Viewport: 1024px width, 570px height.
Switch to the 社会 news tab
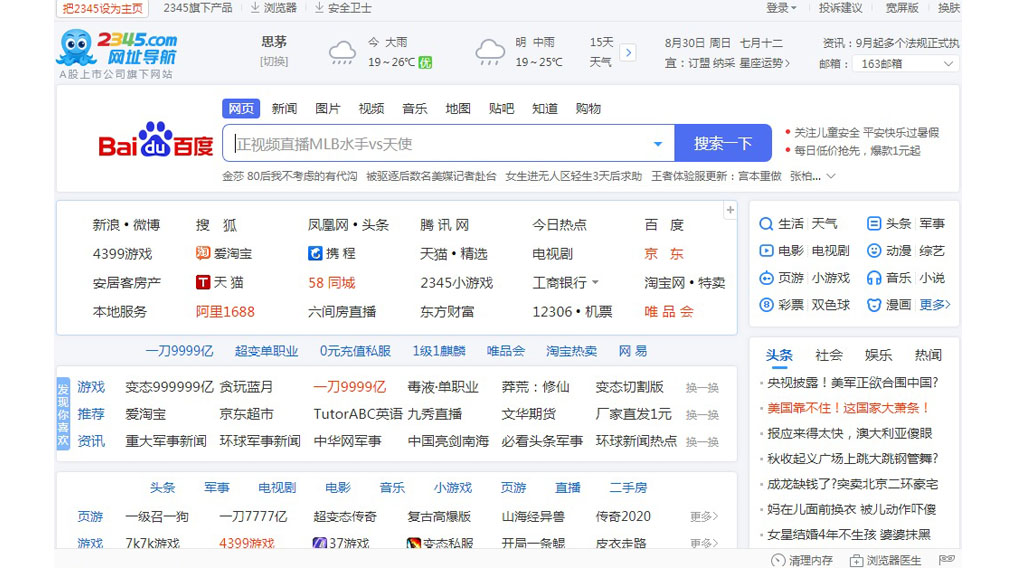click(829, 355)
